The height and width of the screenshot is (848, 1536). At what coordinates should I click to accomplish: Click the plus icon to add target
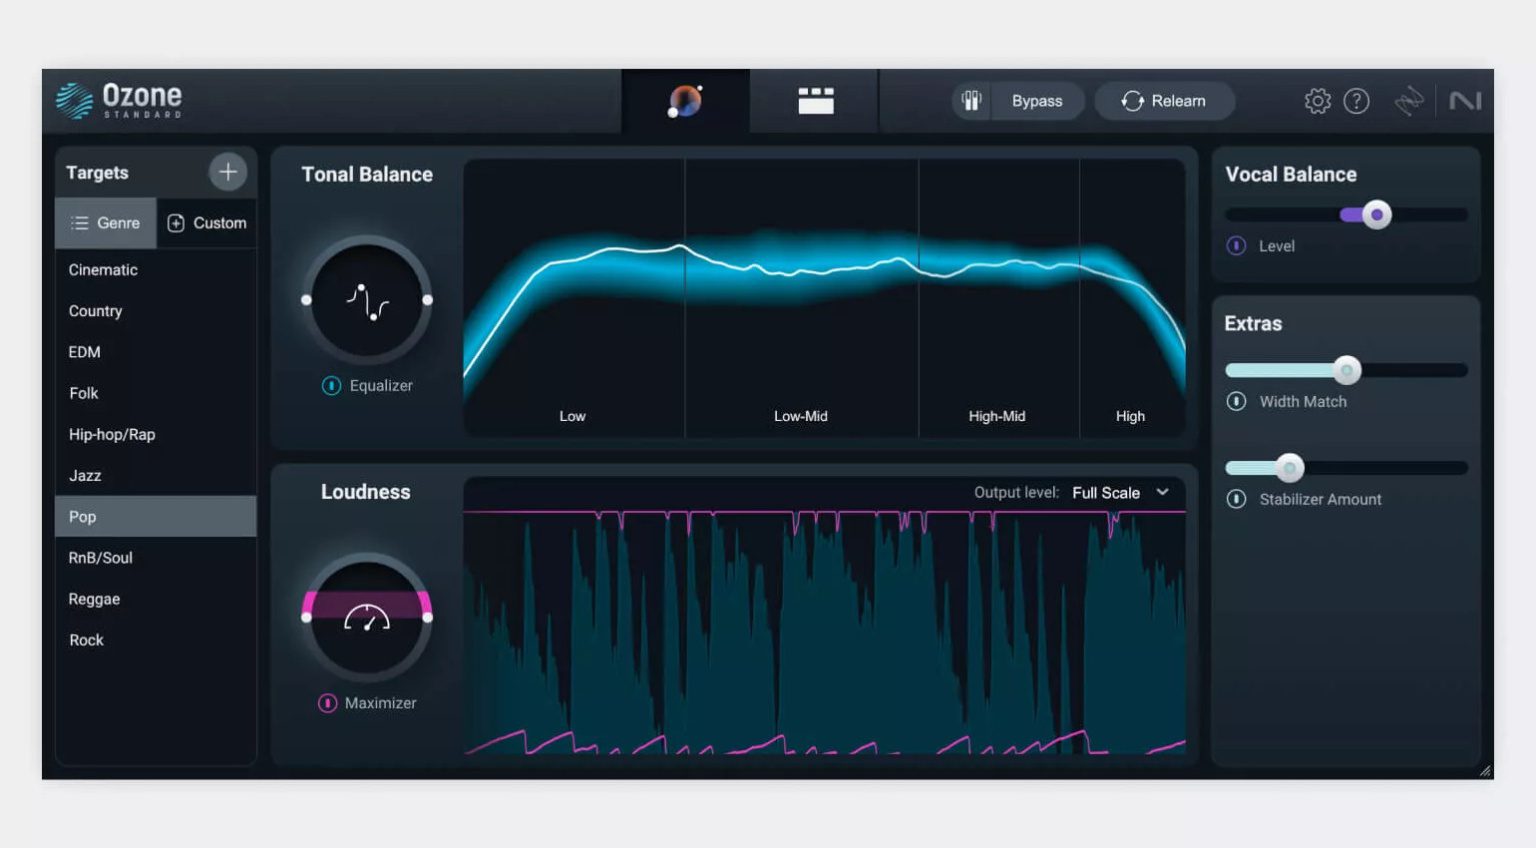point(228,172)
